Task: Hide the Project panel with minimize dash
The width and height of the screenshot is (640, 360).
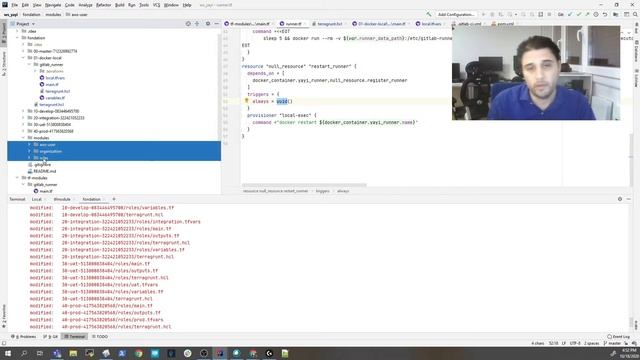Action: 216,24
